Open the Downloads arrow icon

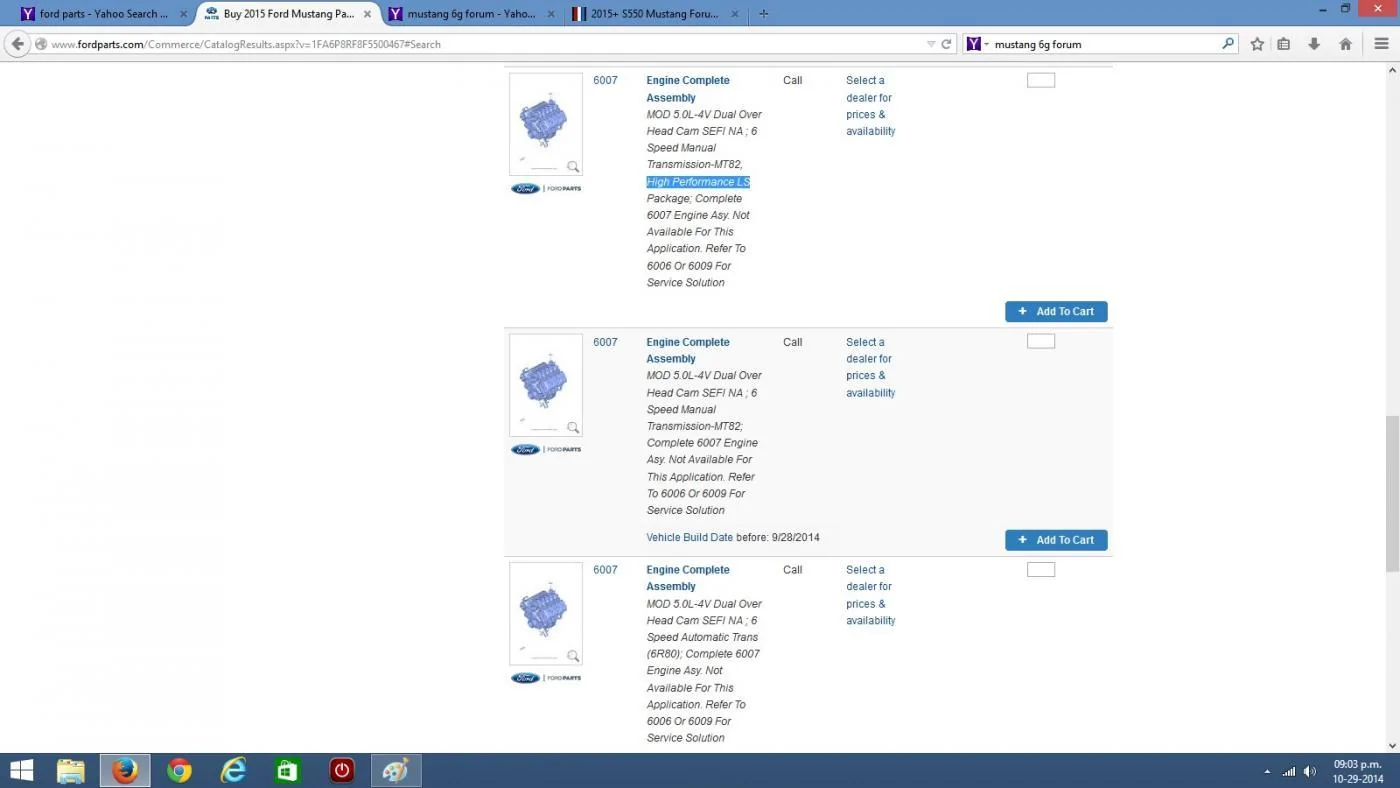(x=1314, y=44)
